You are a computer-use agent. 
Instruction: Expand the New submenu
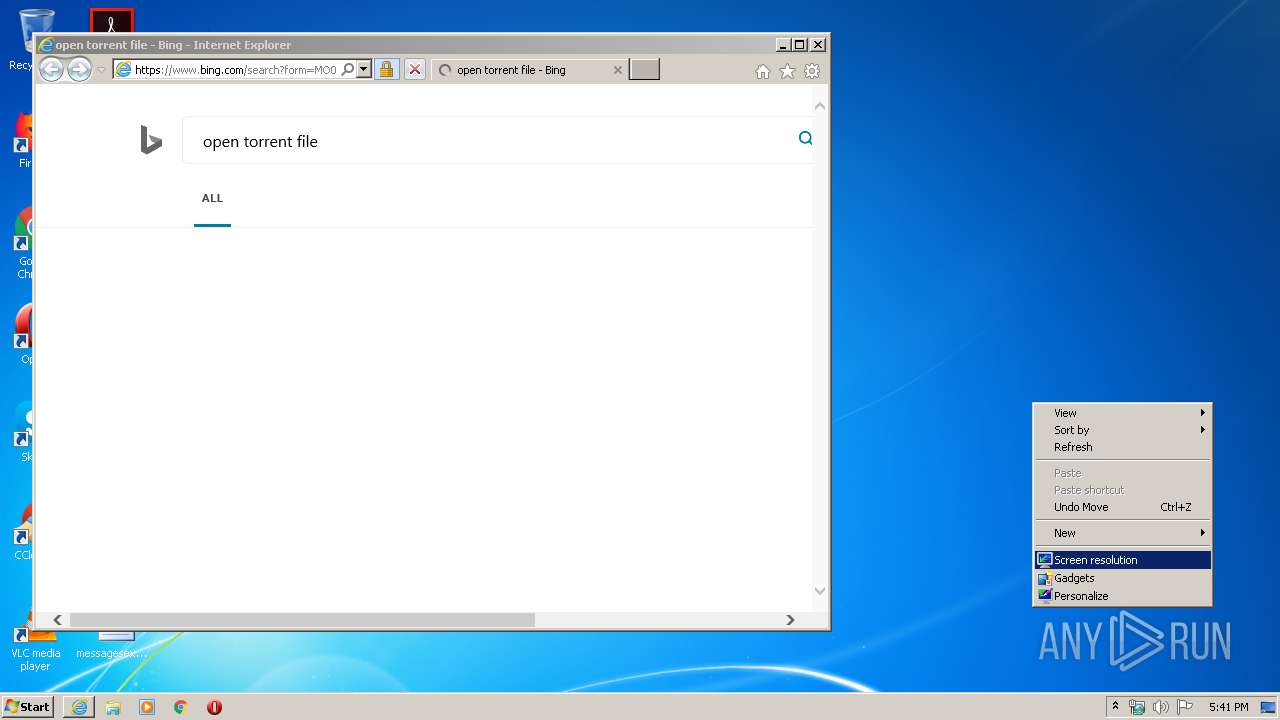tap(1122, 533)
